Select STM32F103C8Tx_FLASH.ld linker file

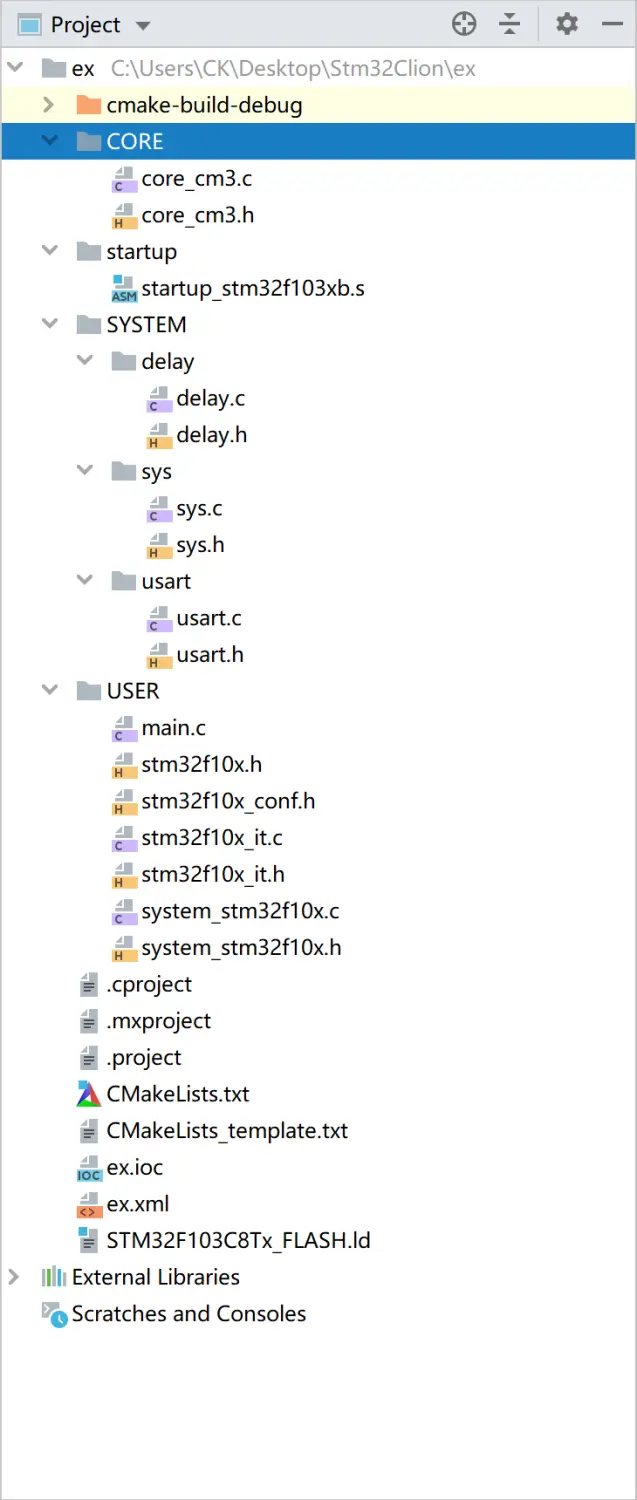238,1241
